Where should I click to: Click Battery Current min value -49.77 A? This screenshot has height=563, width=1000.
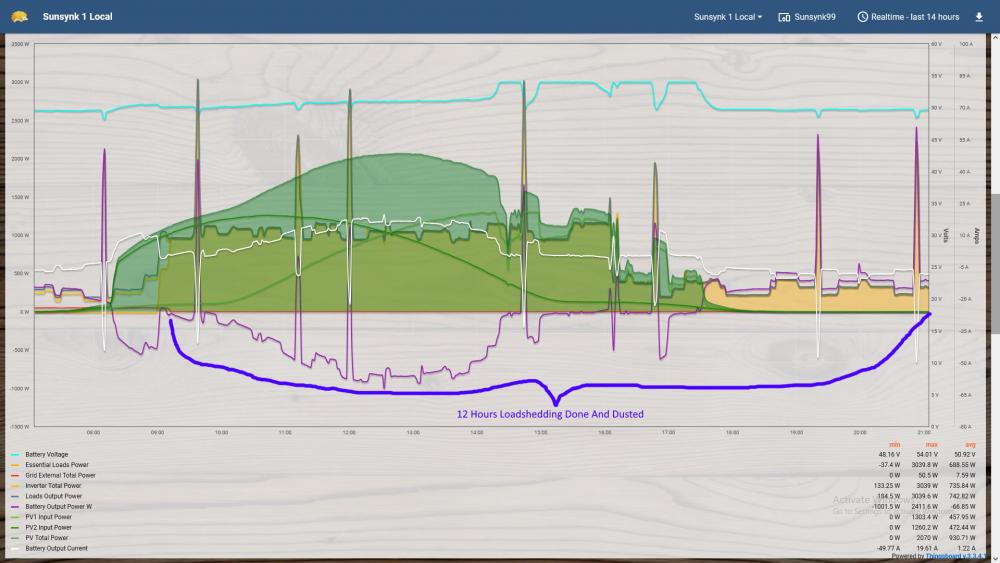(x=889, y=548)
